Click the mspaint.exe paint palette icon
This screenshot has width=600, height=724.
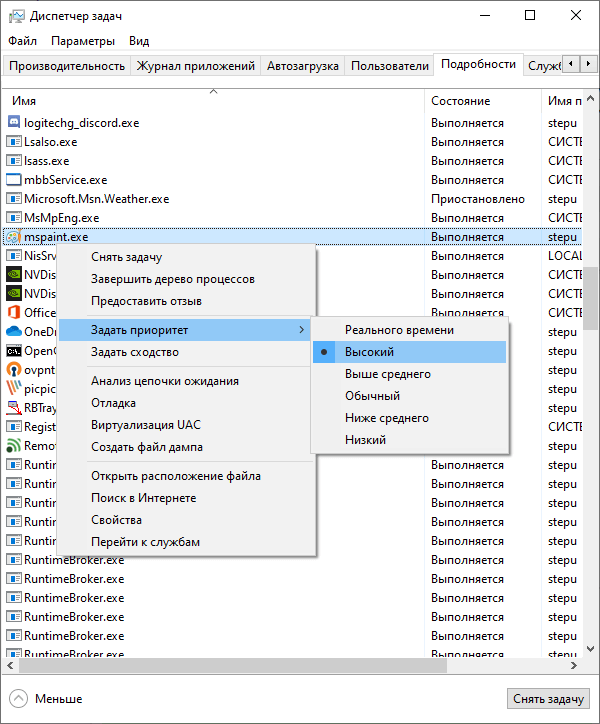tap(14, 236)
